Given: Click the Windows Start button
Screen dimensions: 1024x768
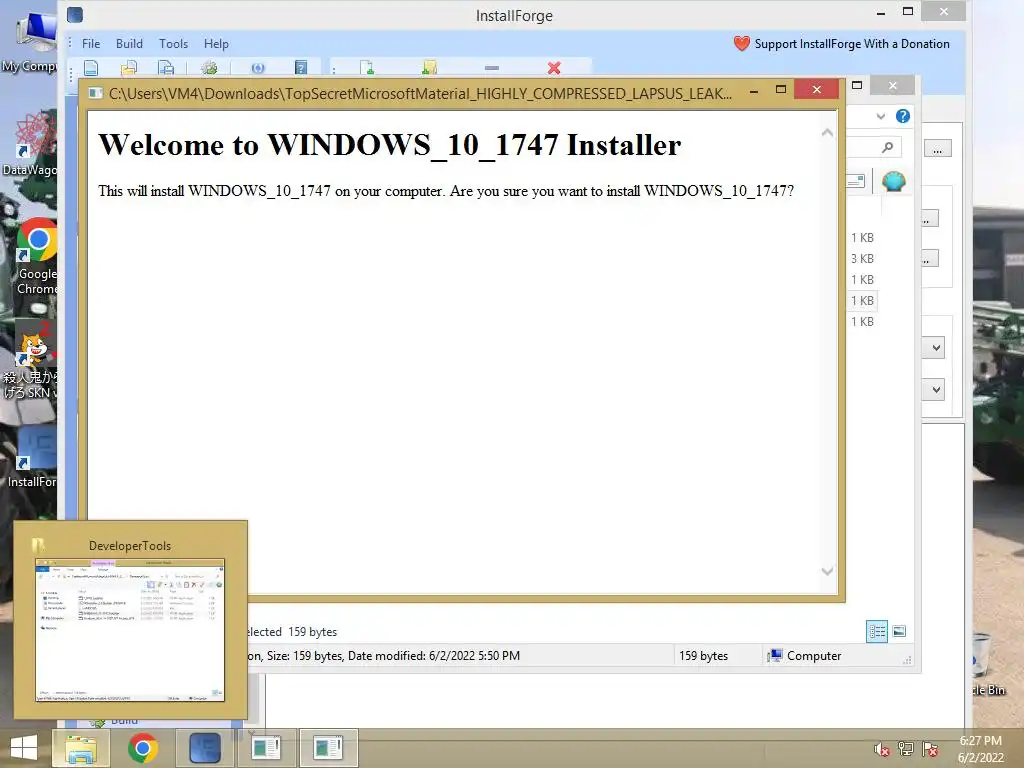Looking at the screenshot, I should click(24, 748).
